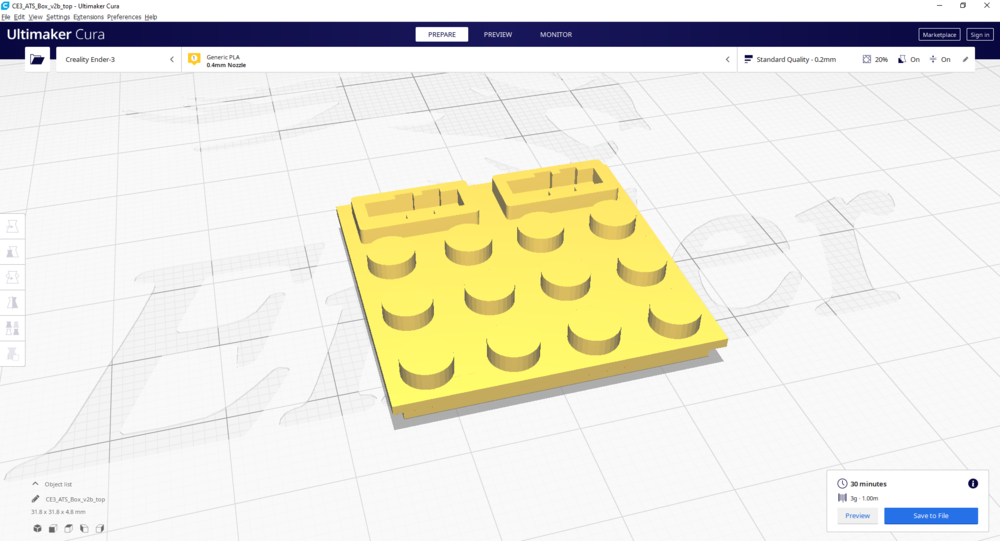Screen dimensions: 1000x541
Task: Open the Preferences menu
Action: [124, 17]
